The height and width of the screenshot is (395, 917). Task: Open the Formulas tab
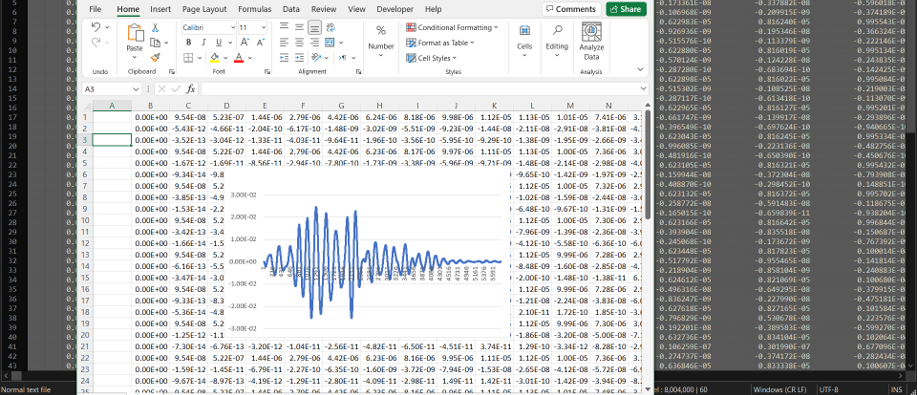click(254, 9)
